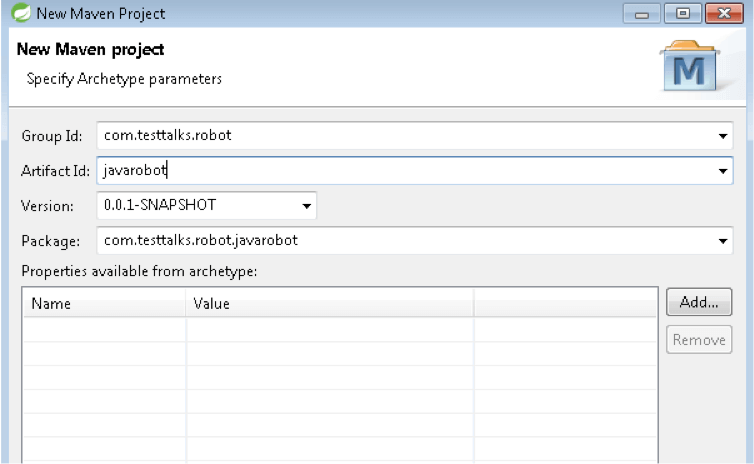Click the blank third column header
The image size is (754, 464).
pos(564,303)
